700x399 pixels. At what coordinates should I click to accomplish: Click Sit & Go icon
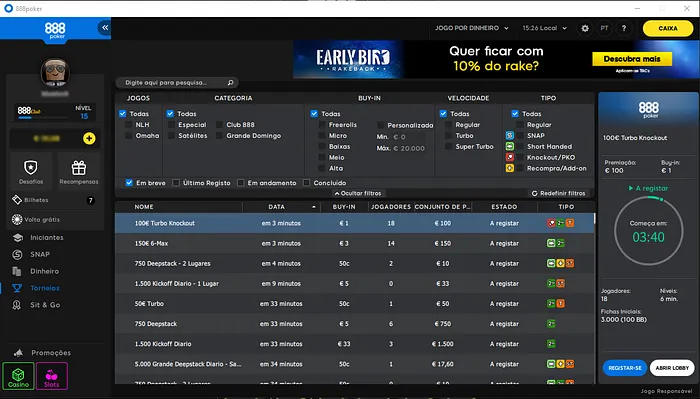[17, 305]
